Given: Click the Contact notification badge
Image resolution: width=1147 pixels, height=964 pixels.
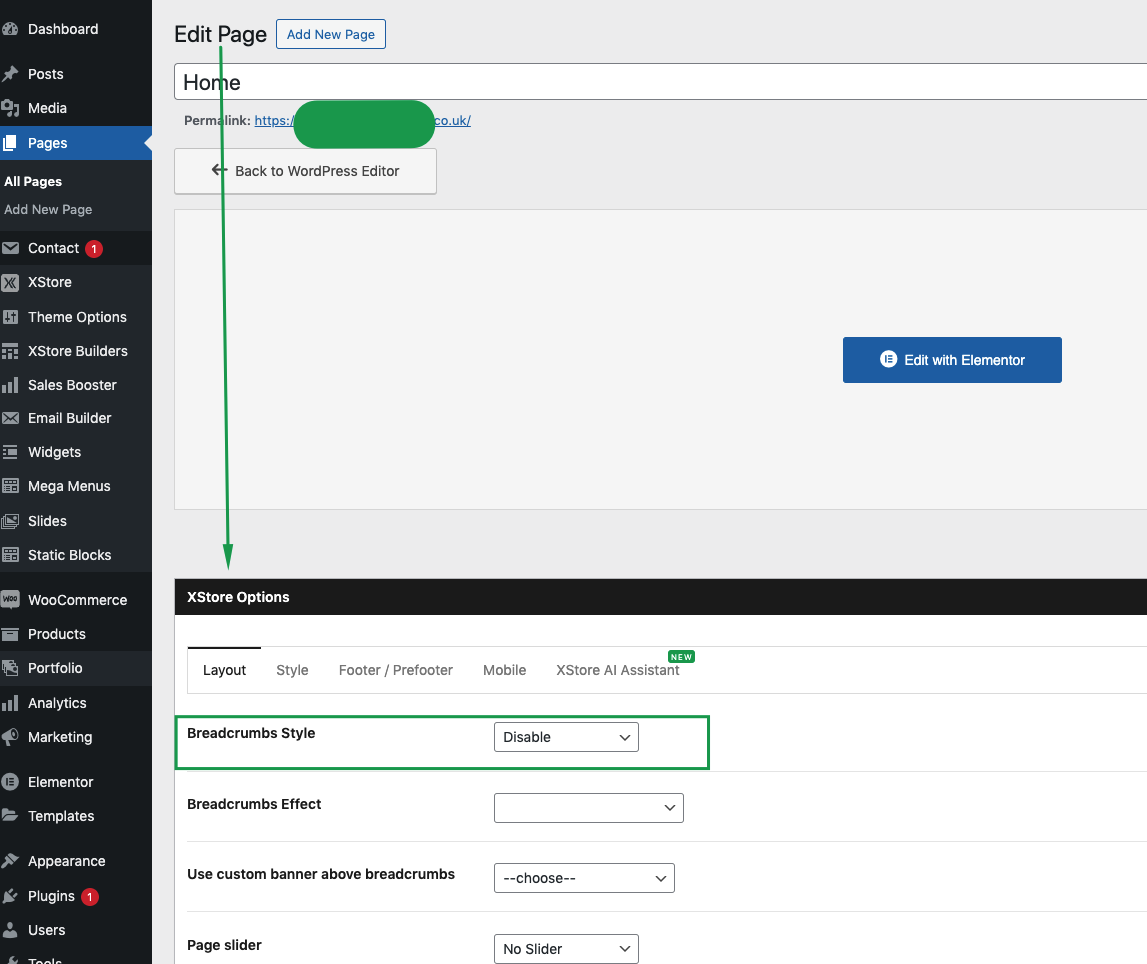Looking at the screenshot, I should (94, 249).
